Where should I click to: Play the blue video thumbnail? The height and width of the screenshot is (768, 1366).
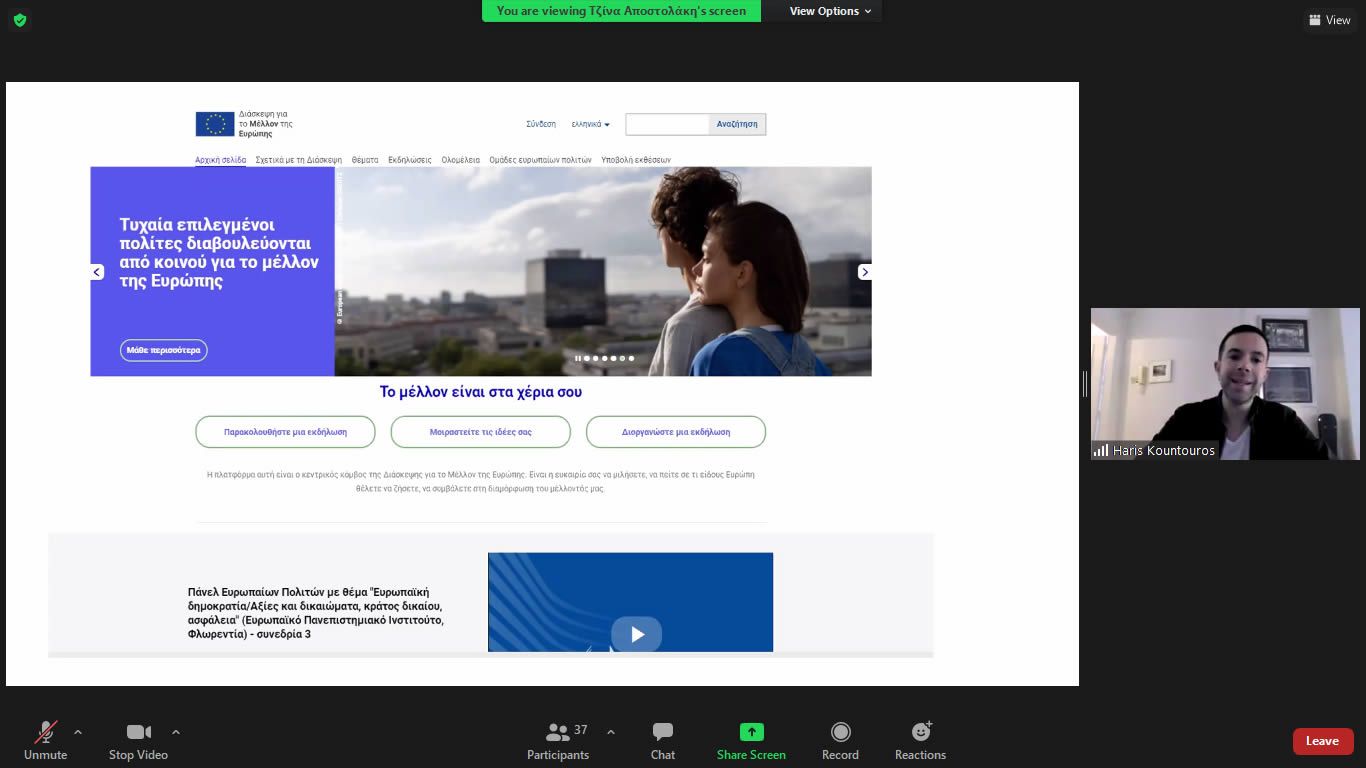point(636,634)
